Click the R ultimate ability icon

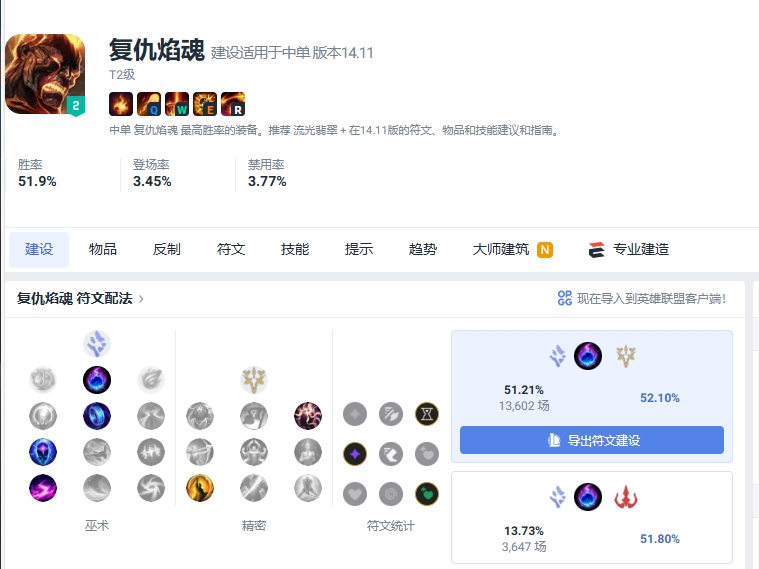coord(233,104)
